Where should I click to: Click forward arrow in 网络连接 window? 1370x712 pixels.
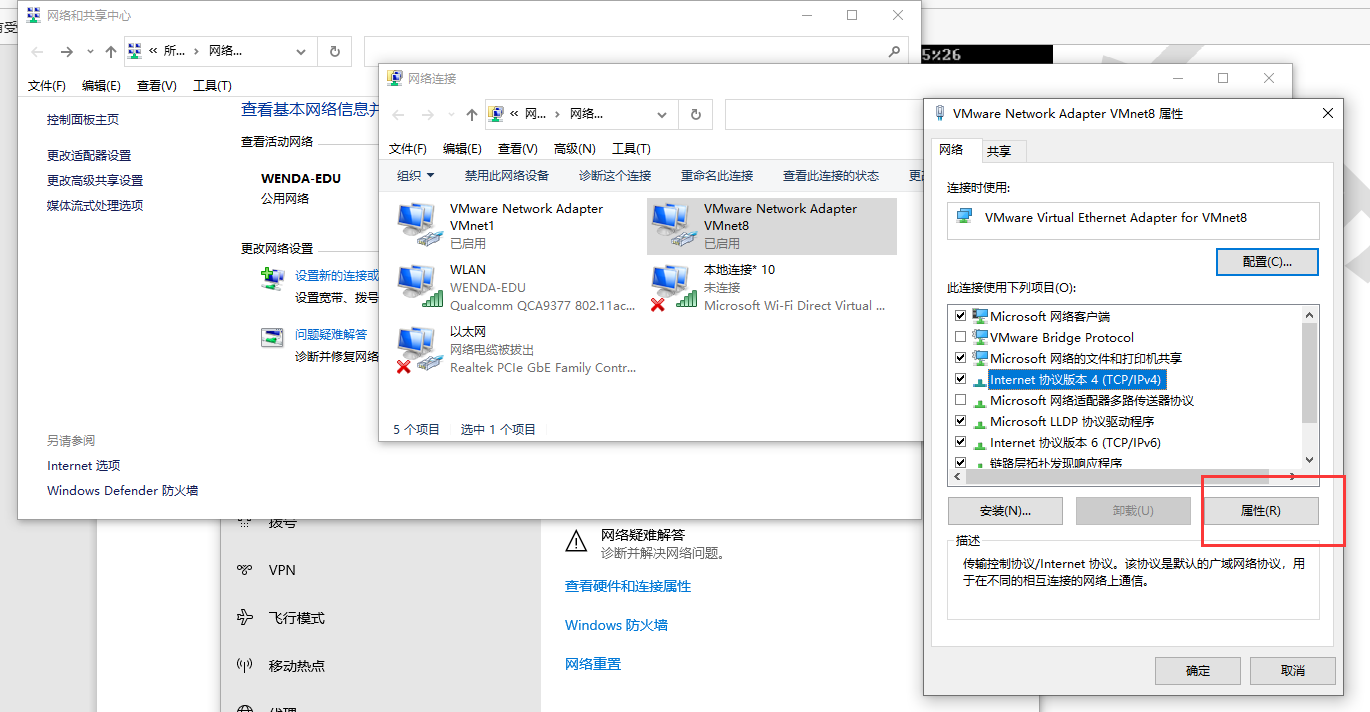[x=428, y=115]
